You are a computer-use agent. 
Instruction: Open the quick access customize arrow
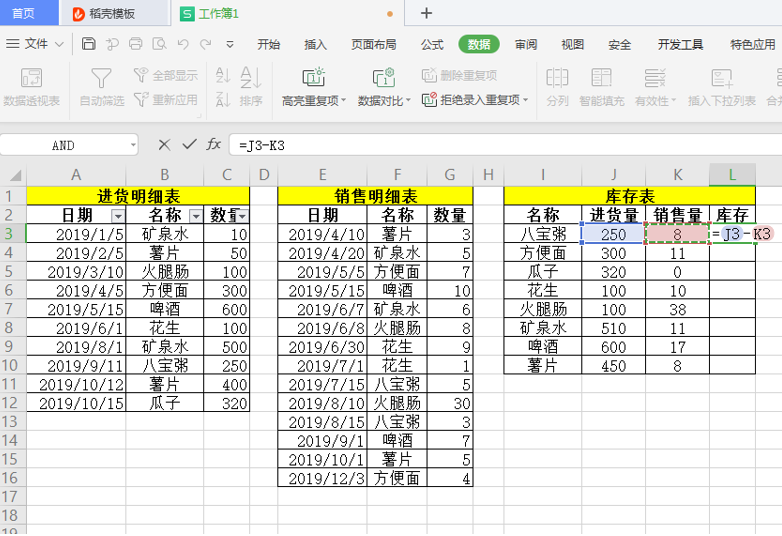click(x=230, y=44)
